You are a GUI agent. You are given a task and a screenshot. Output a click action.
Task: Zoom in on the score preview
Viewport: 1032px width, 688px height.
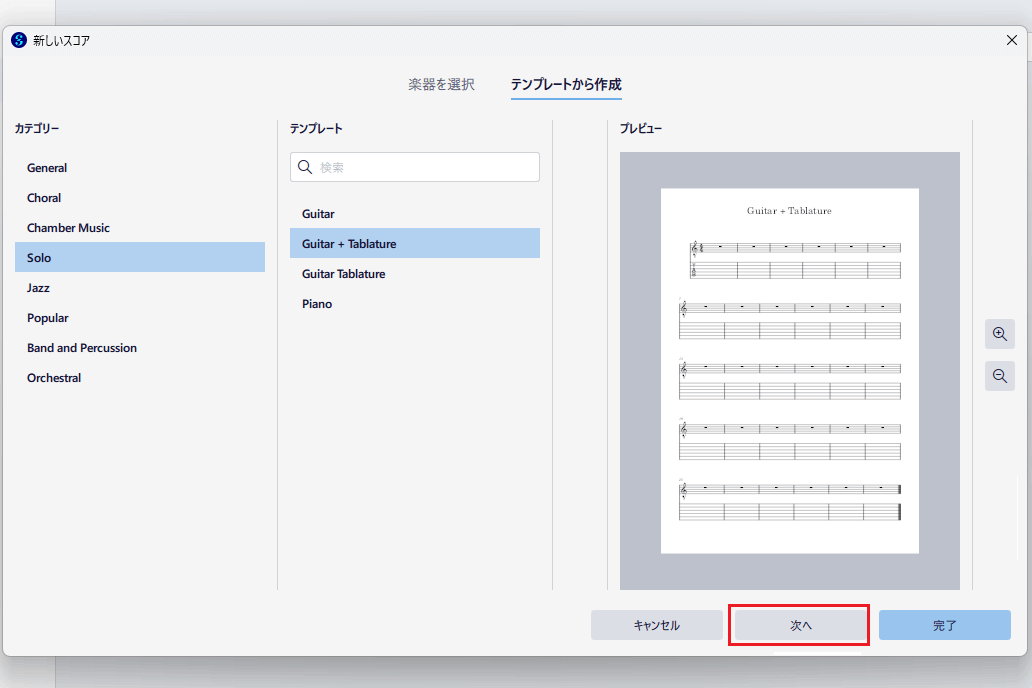[x=999, y=334]
